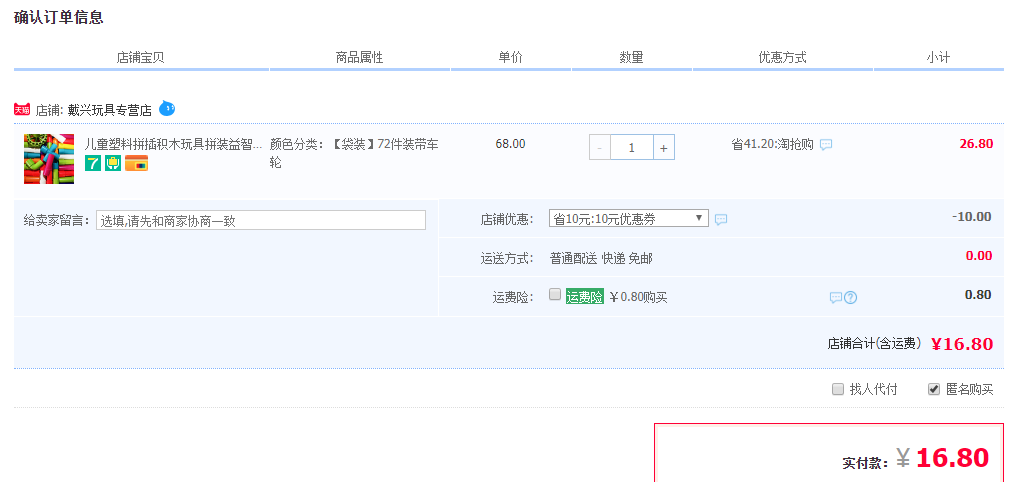Click the 0.80 insurance fee value
1012x482 pixels.
[978, 295]
